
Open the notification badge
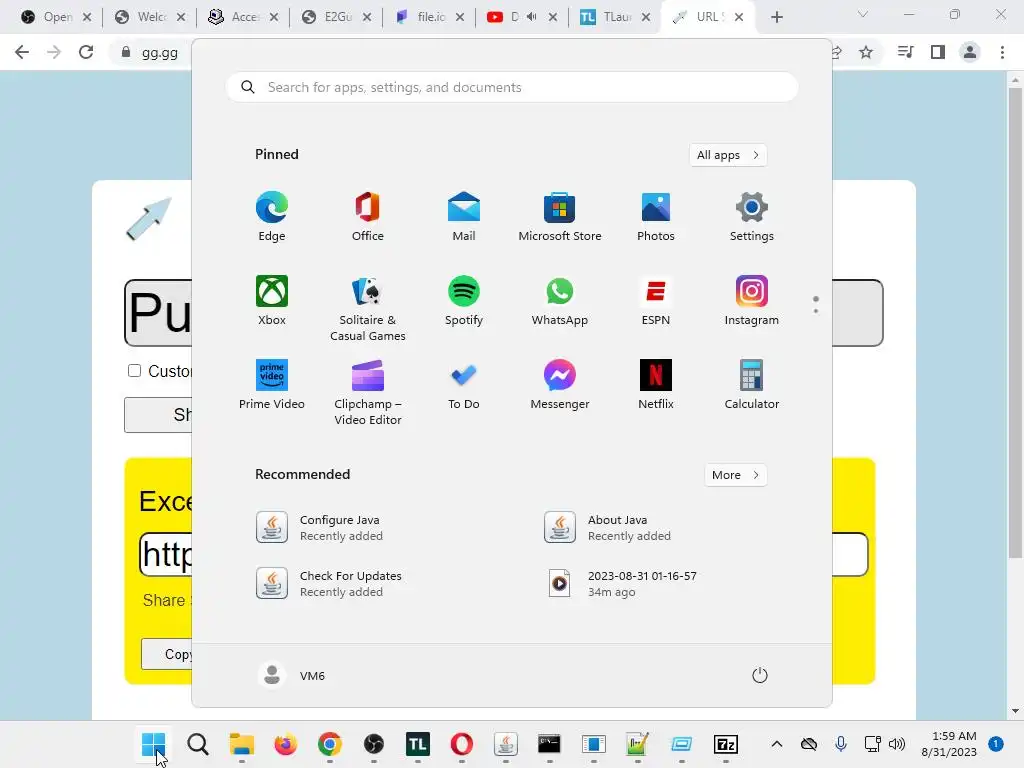coord(996,744)
